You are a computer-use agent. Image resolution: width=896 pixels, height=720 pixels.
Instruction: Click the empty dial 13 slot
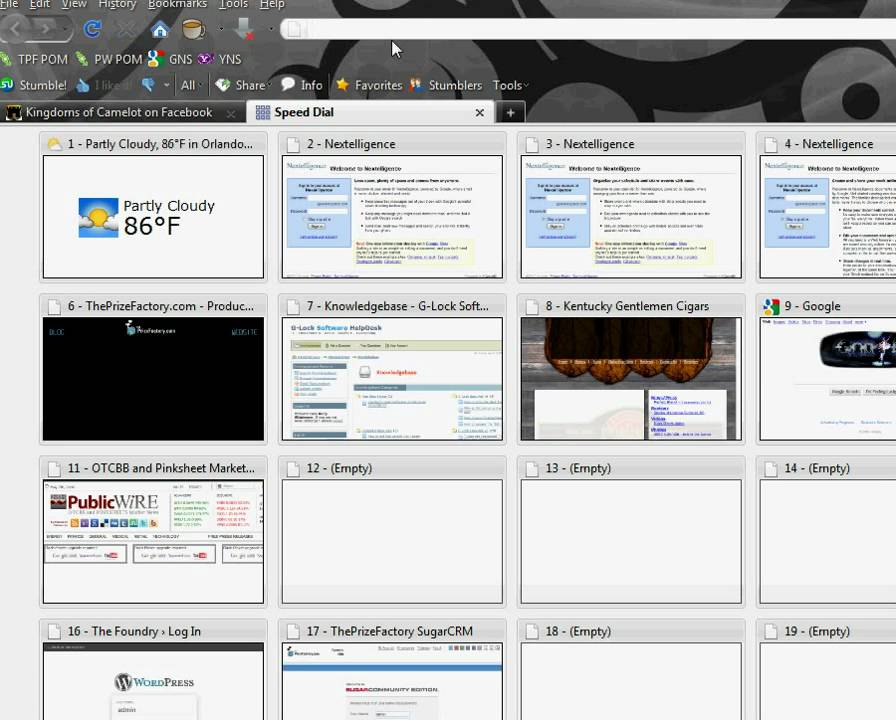[631, 541]
